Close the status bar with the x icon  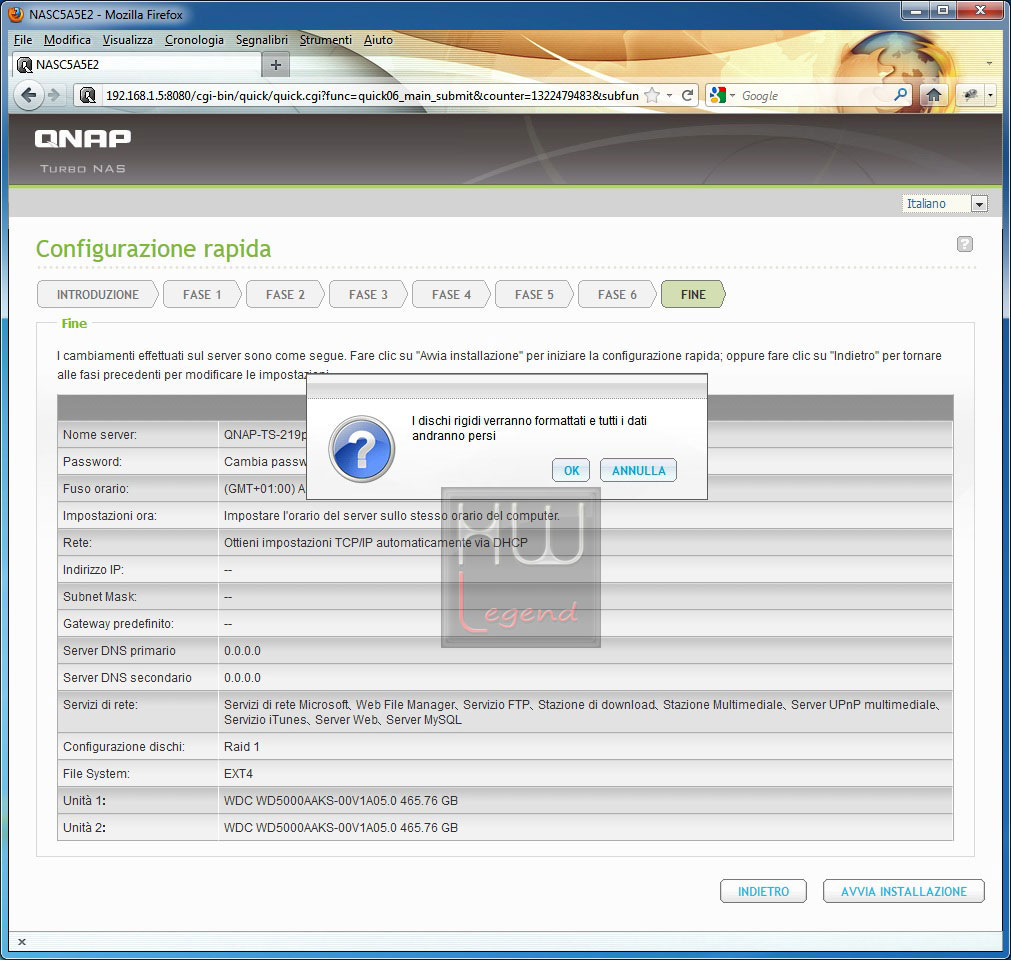[22, 942]
